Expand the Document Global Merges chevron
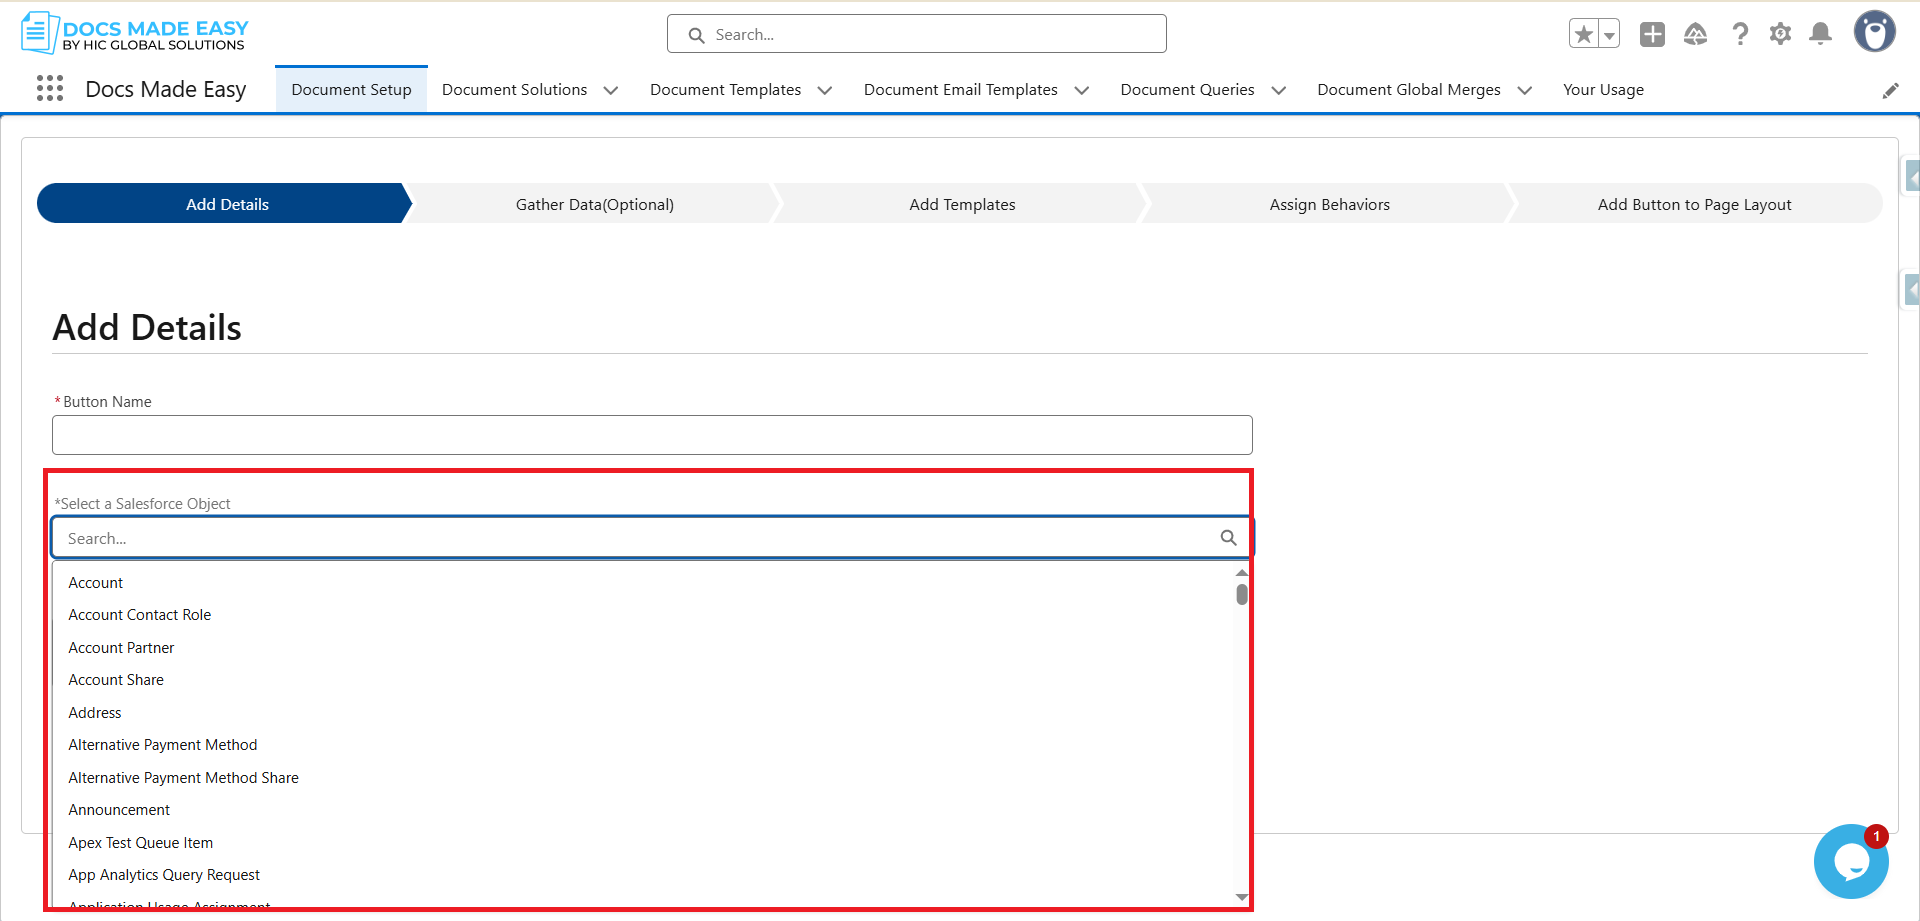This screenshot has width=1920, height=921. click(1525, 90)
